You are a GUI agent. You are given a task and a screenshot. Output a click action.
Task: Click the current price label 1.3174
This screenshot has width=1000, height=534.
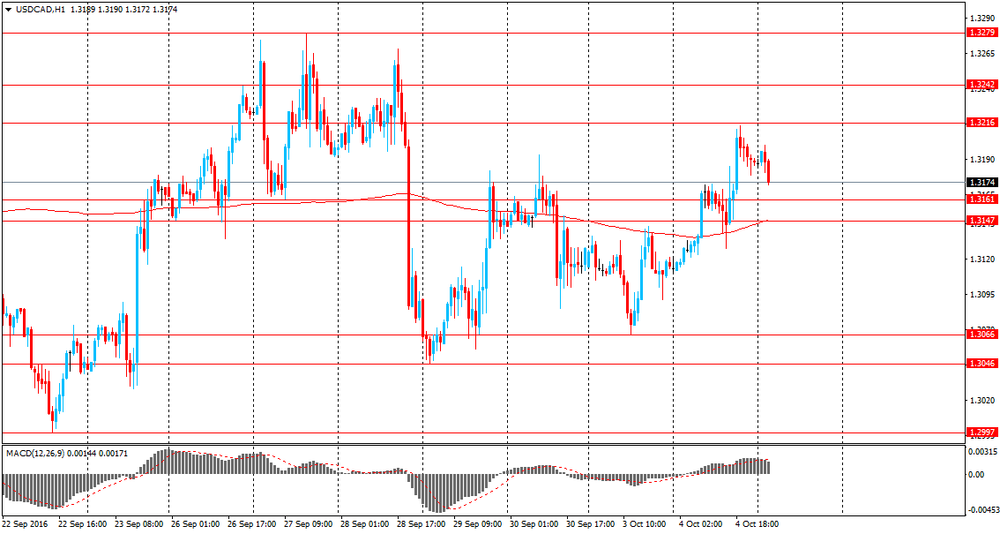982,182
